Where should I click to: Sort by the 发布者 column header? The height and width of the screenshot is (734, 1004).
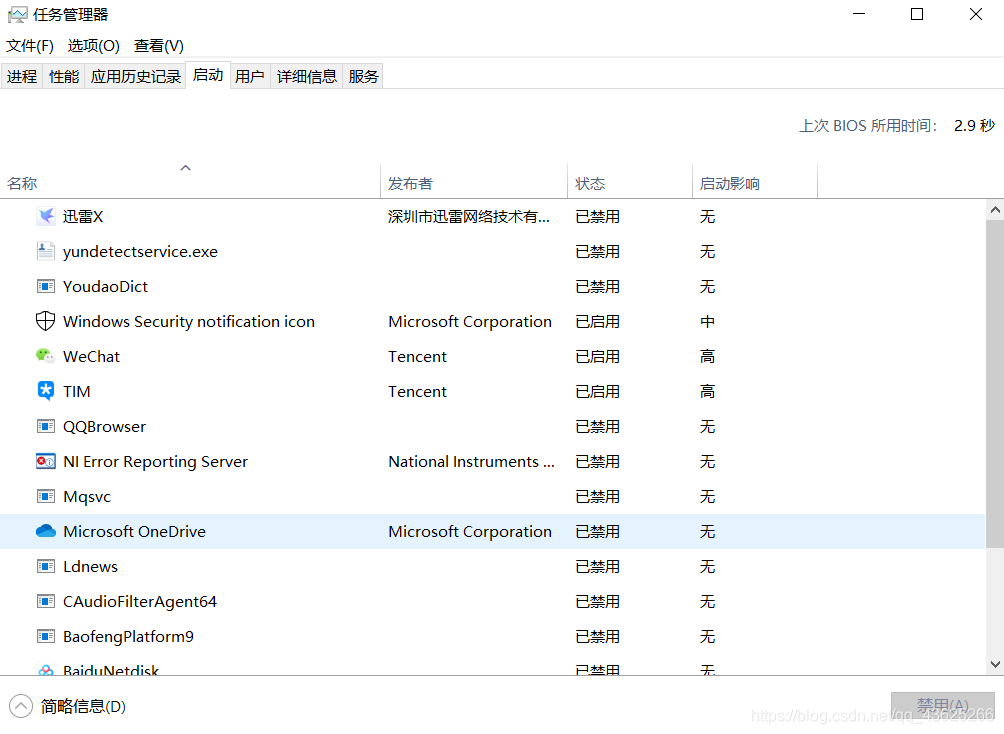474,181
